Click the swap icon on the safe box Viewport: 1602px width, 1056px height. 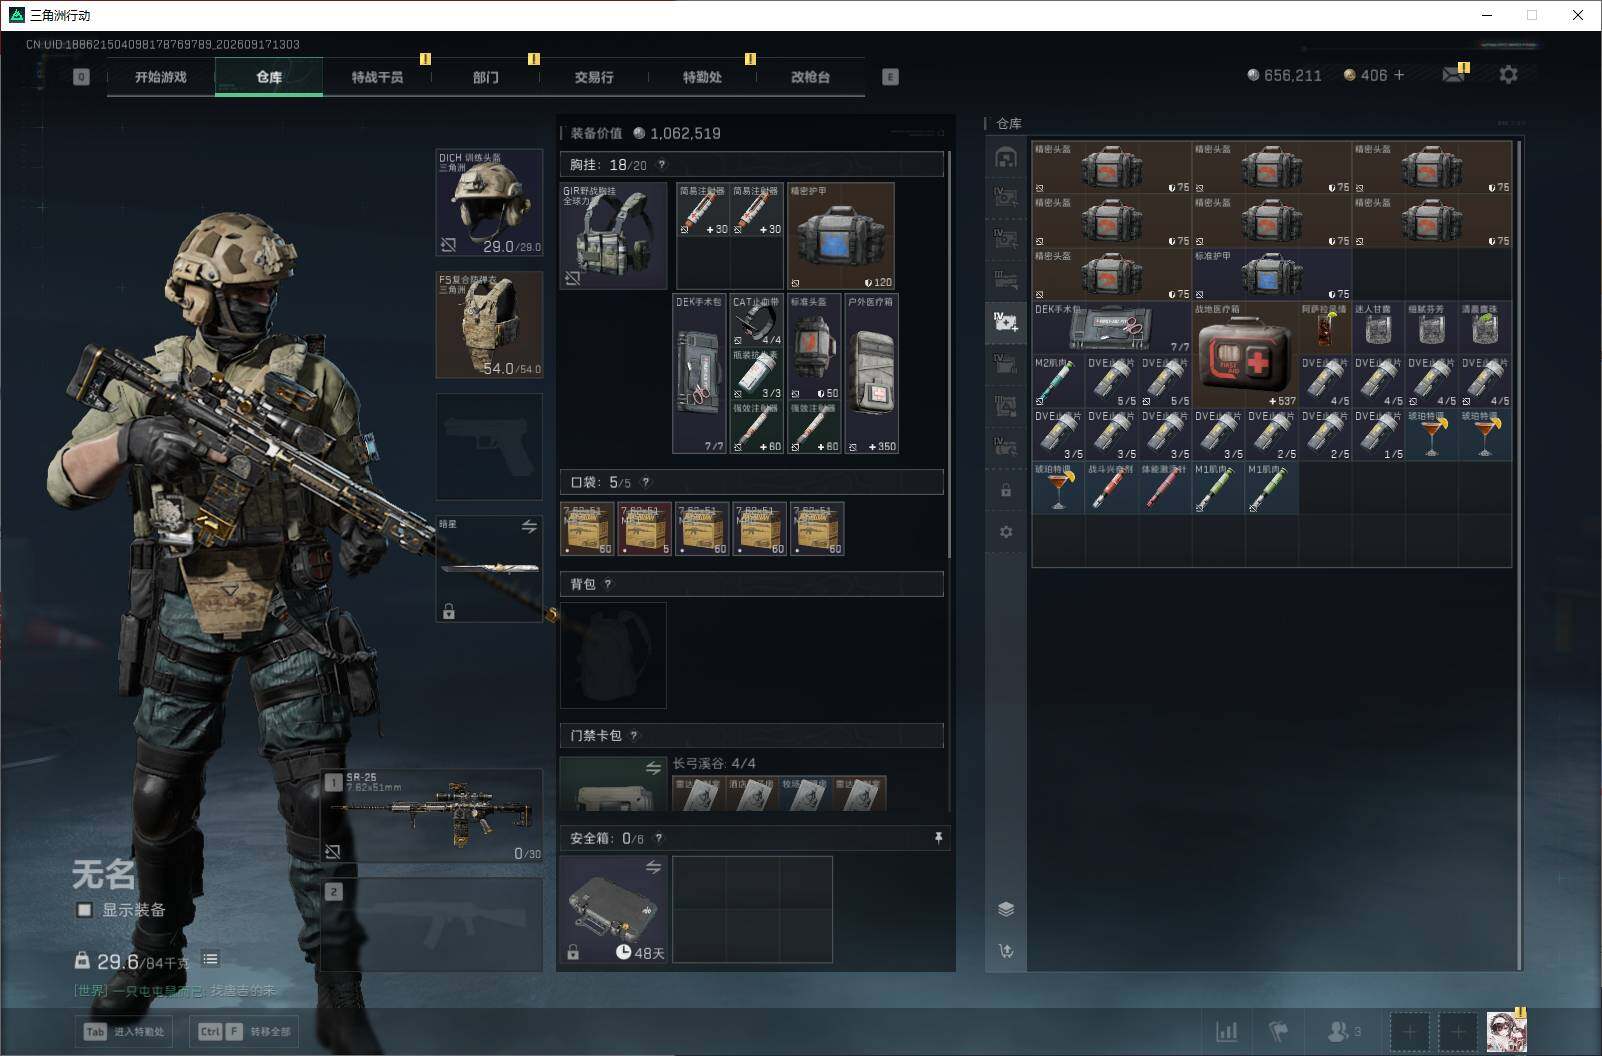pyautogui.click(x=653, y=868)
